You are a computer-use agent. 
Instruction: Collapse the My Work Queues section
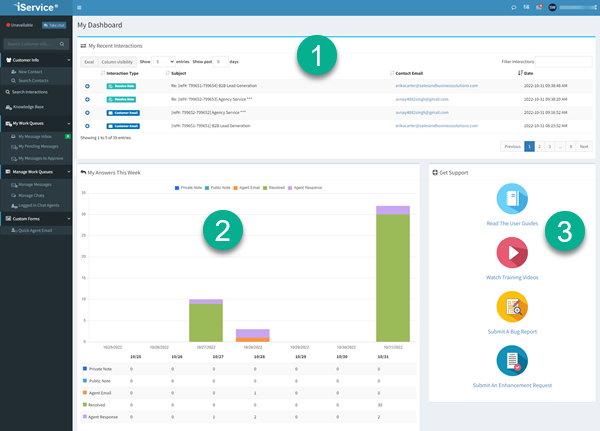pos(36,124)
